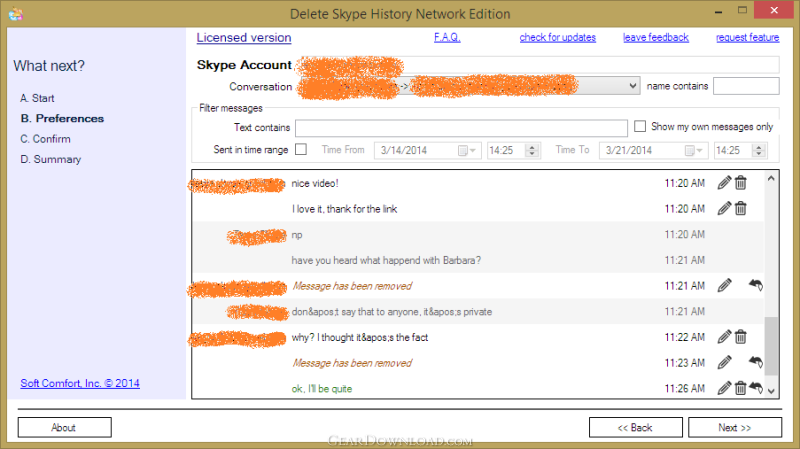Tick 'Show my own messages only'
800x449 pixels.
640,126
